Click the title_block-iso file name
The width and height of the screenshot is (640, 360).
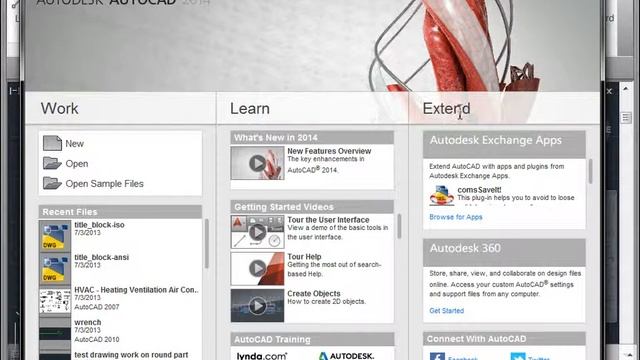99,225
